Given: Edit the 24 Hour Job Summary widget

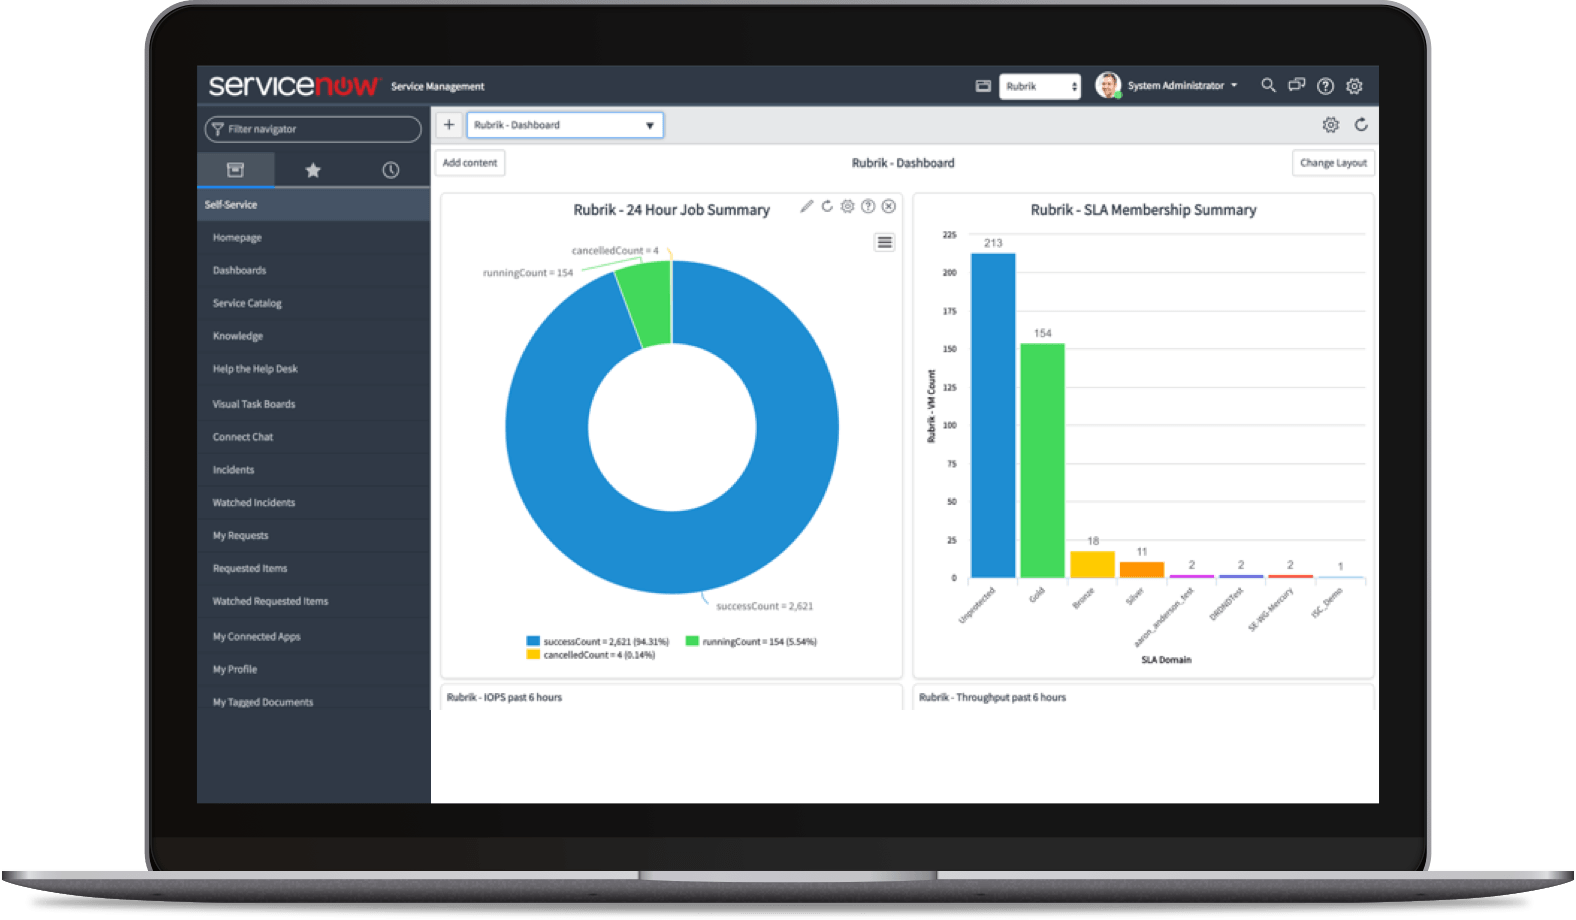Looking at the screenshot, I should [x=807, y=207].
